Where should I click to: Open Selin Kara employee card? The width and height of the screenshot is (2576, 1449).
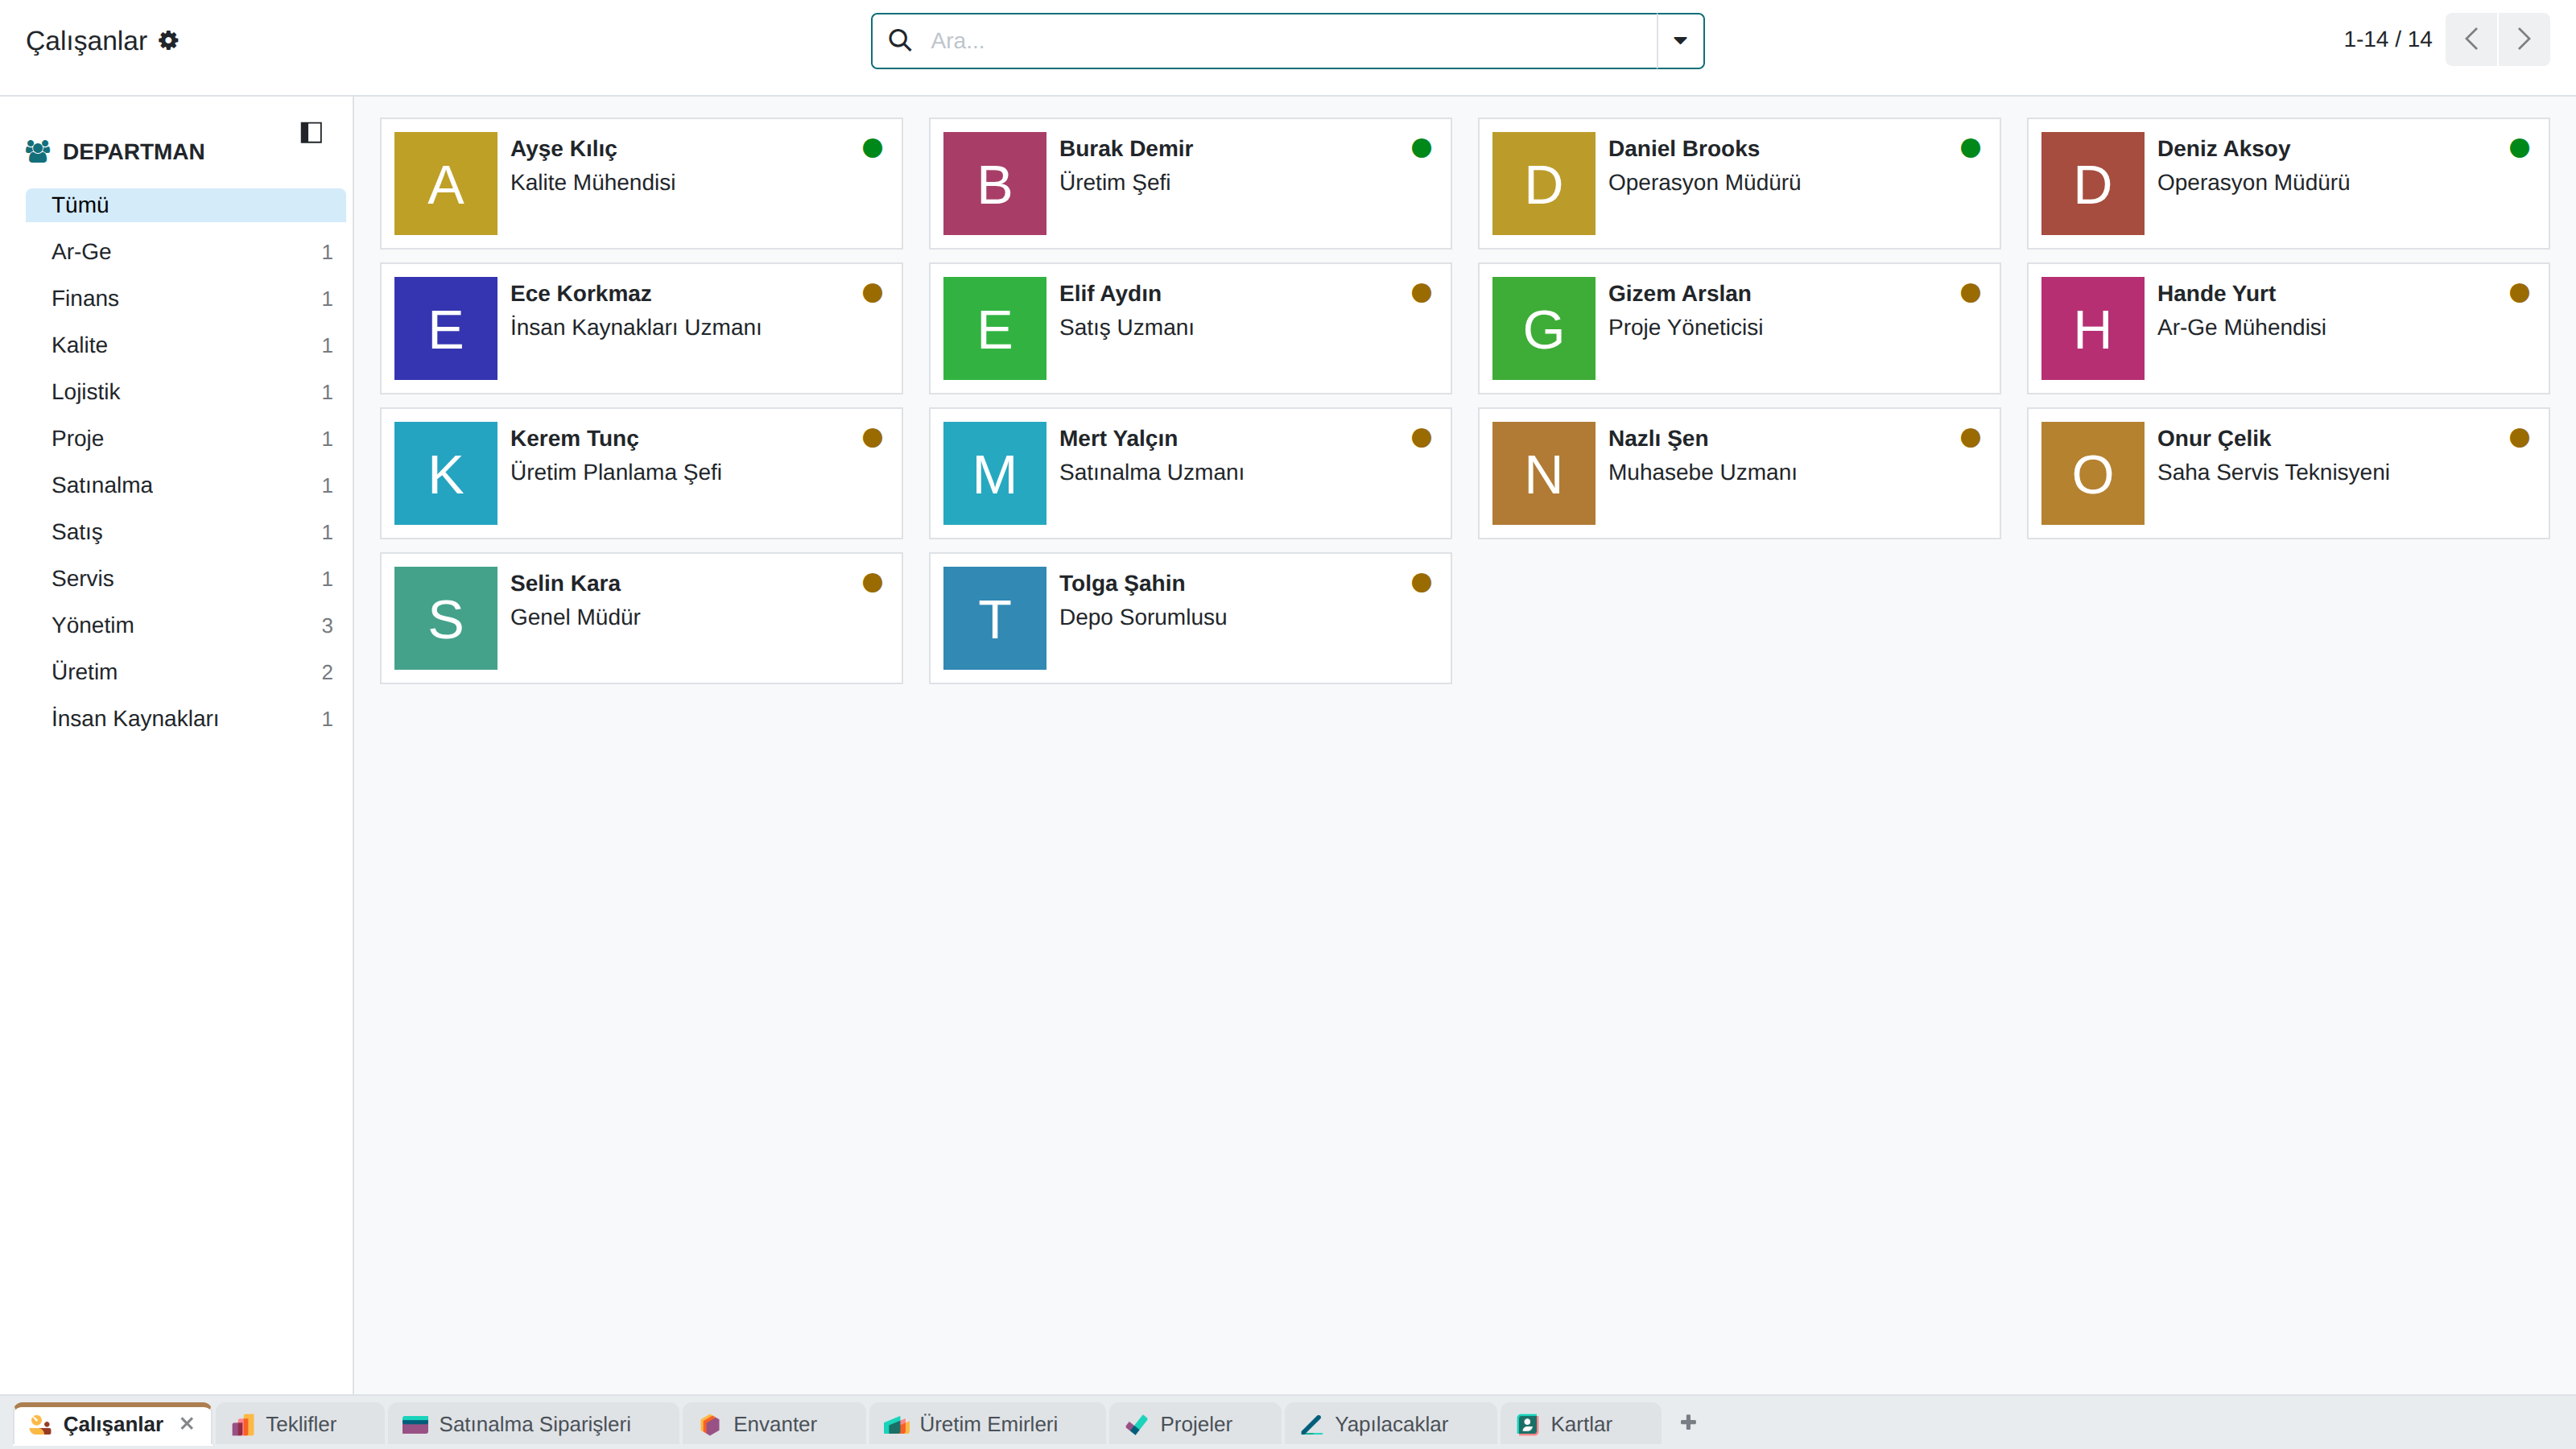coord(641,618)
